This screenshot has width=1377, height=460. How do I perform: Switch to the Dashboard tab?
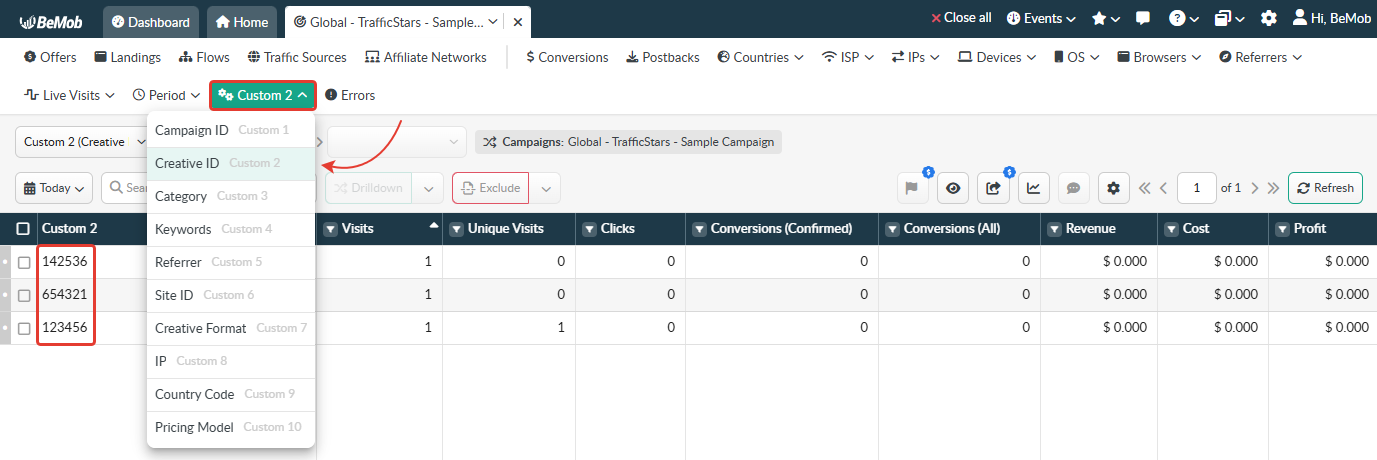[x=151, y=21]
